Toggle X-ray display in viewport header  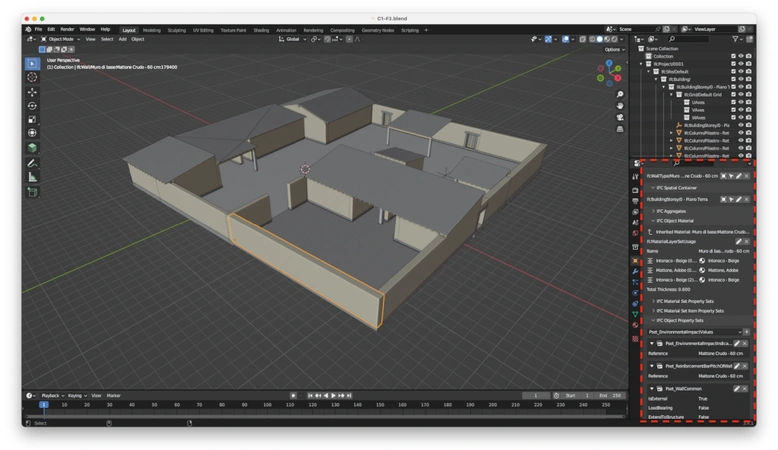(x=583, y=39)
